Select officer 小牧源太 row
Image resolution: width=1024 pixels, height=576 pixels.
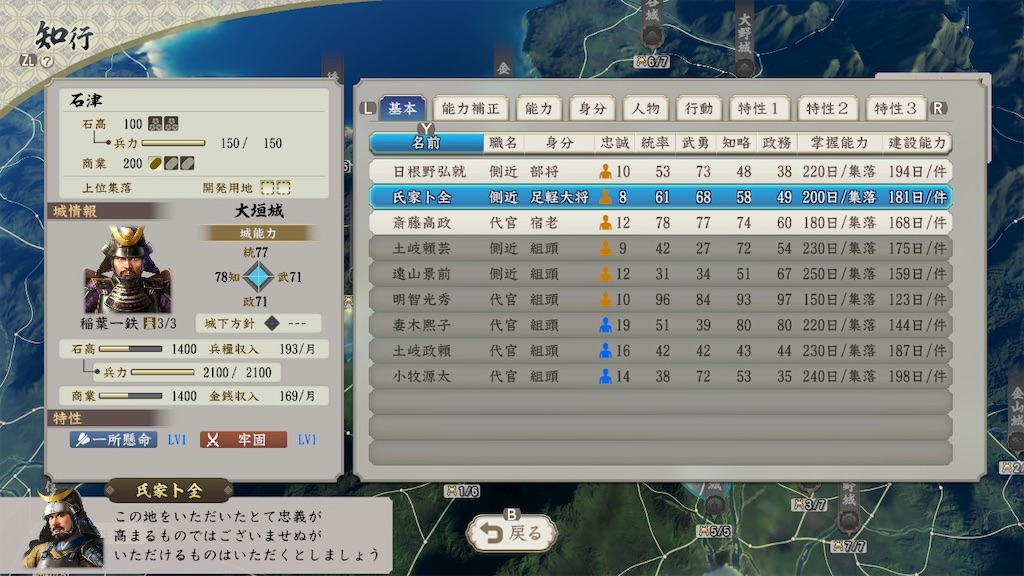pos(660,376)
